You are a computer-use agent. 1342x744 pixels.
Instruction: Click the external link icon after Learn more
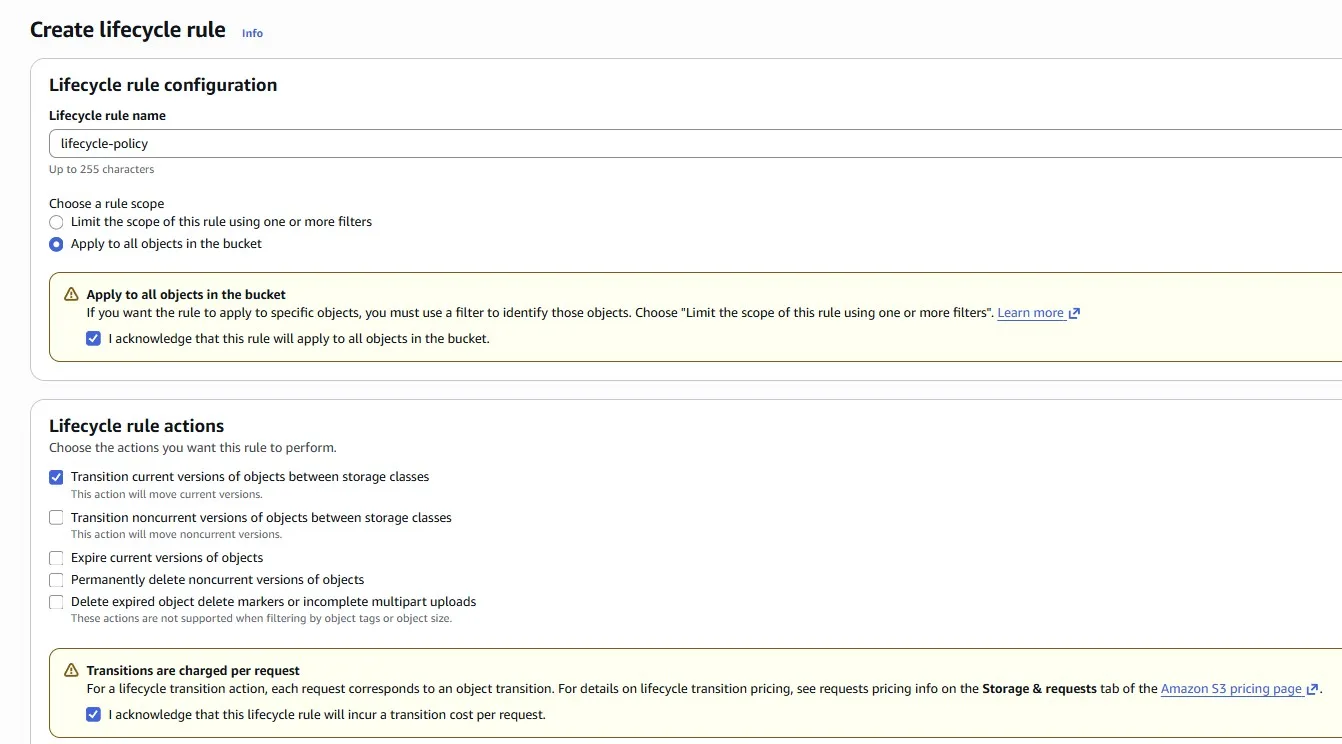pos(1074,313)
